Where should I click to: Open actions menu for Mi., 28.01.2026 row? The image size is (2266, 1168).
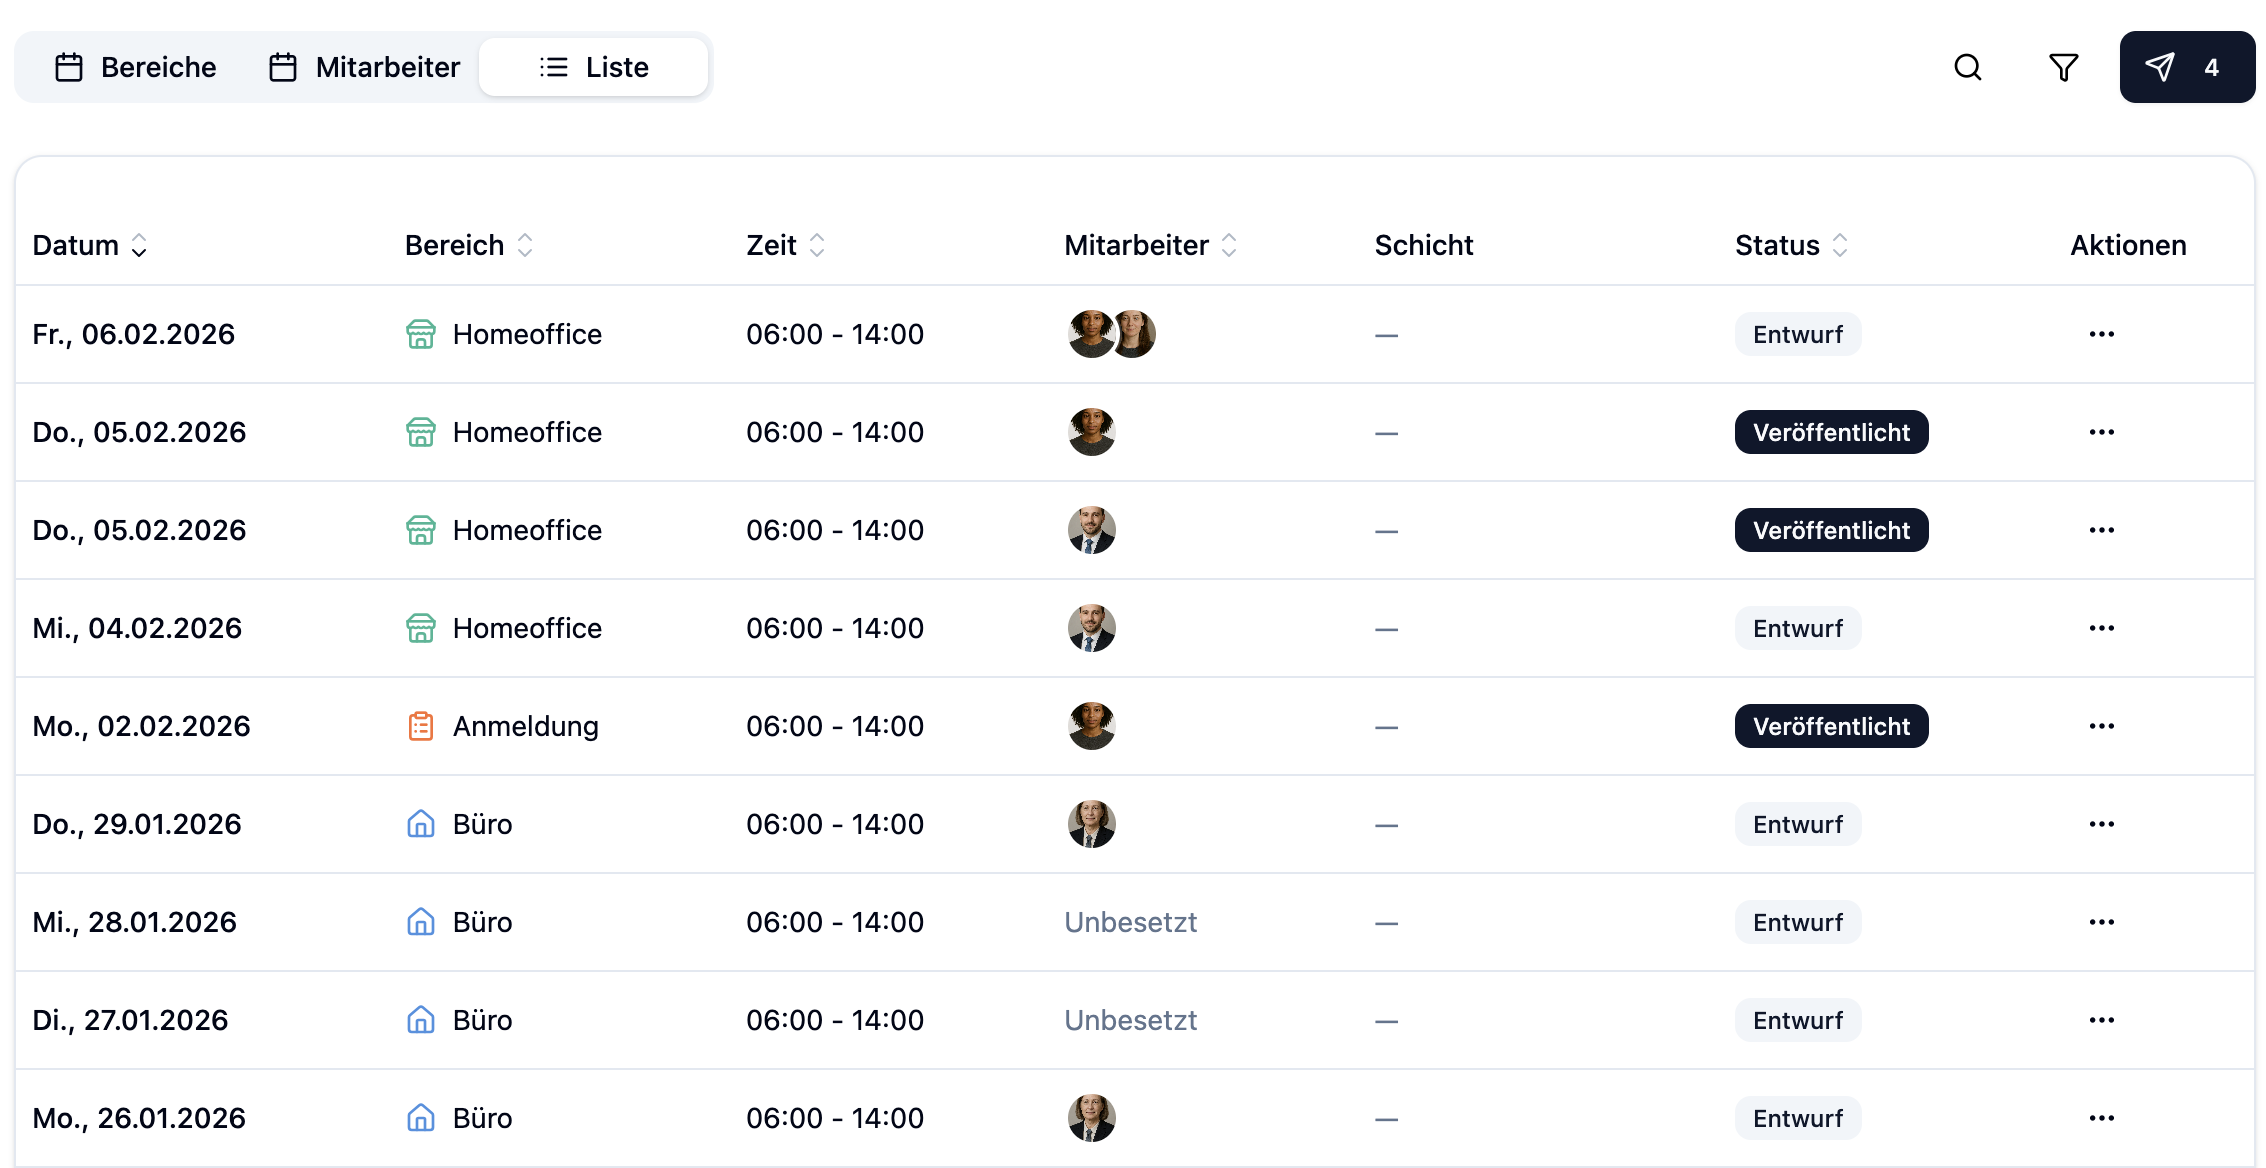[x=2101, y=922]
